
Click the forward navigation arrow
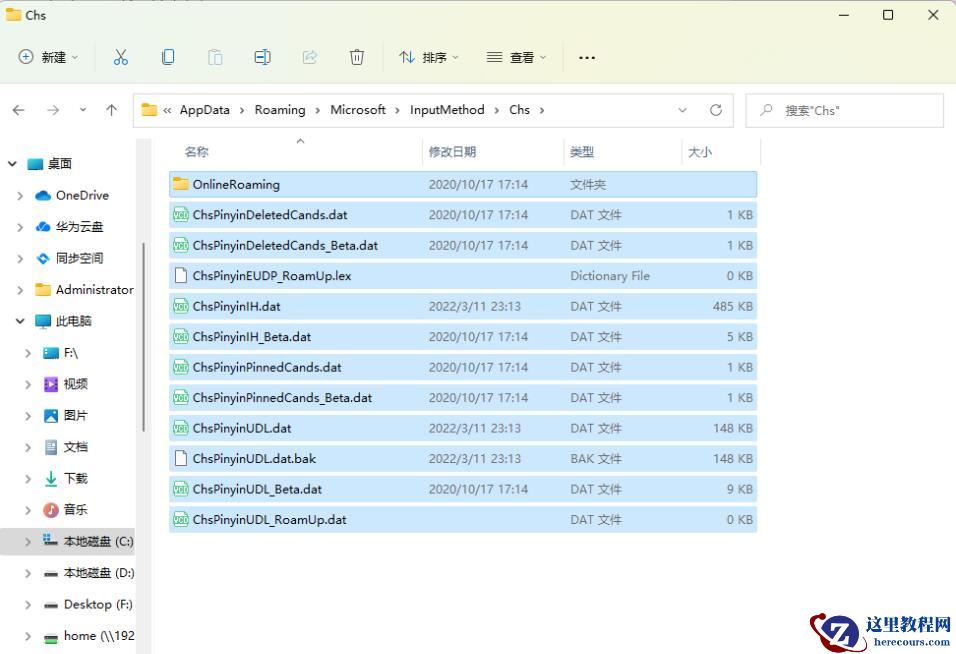point(52,110)
